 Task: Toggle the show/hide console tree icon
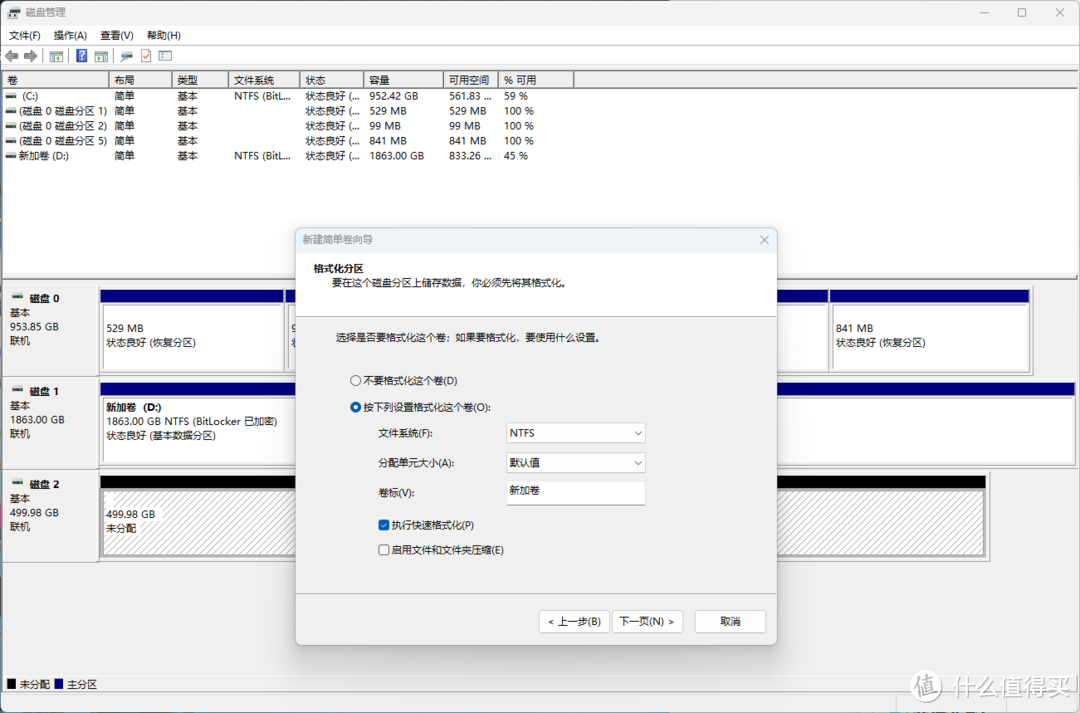tap(57, 56)
